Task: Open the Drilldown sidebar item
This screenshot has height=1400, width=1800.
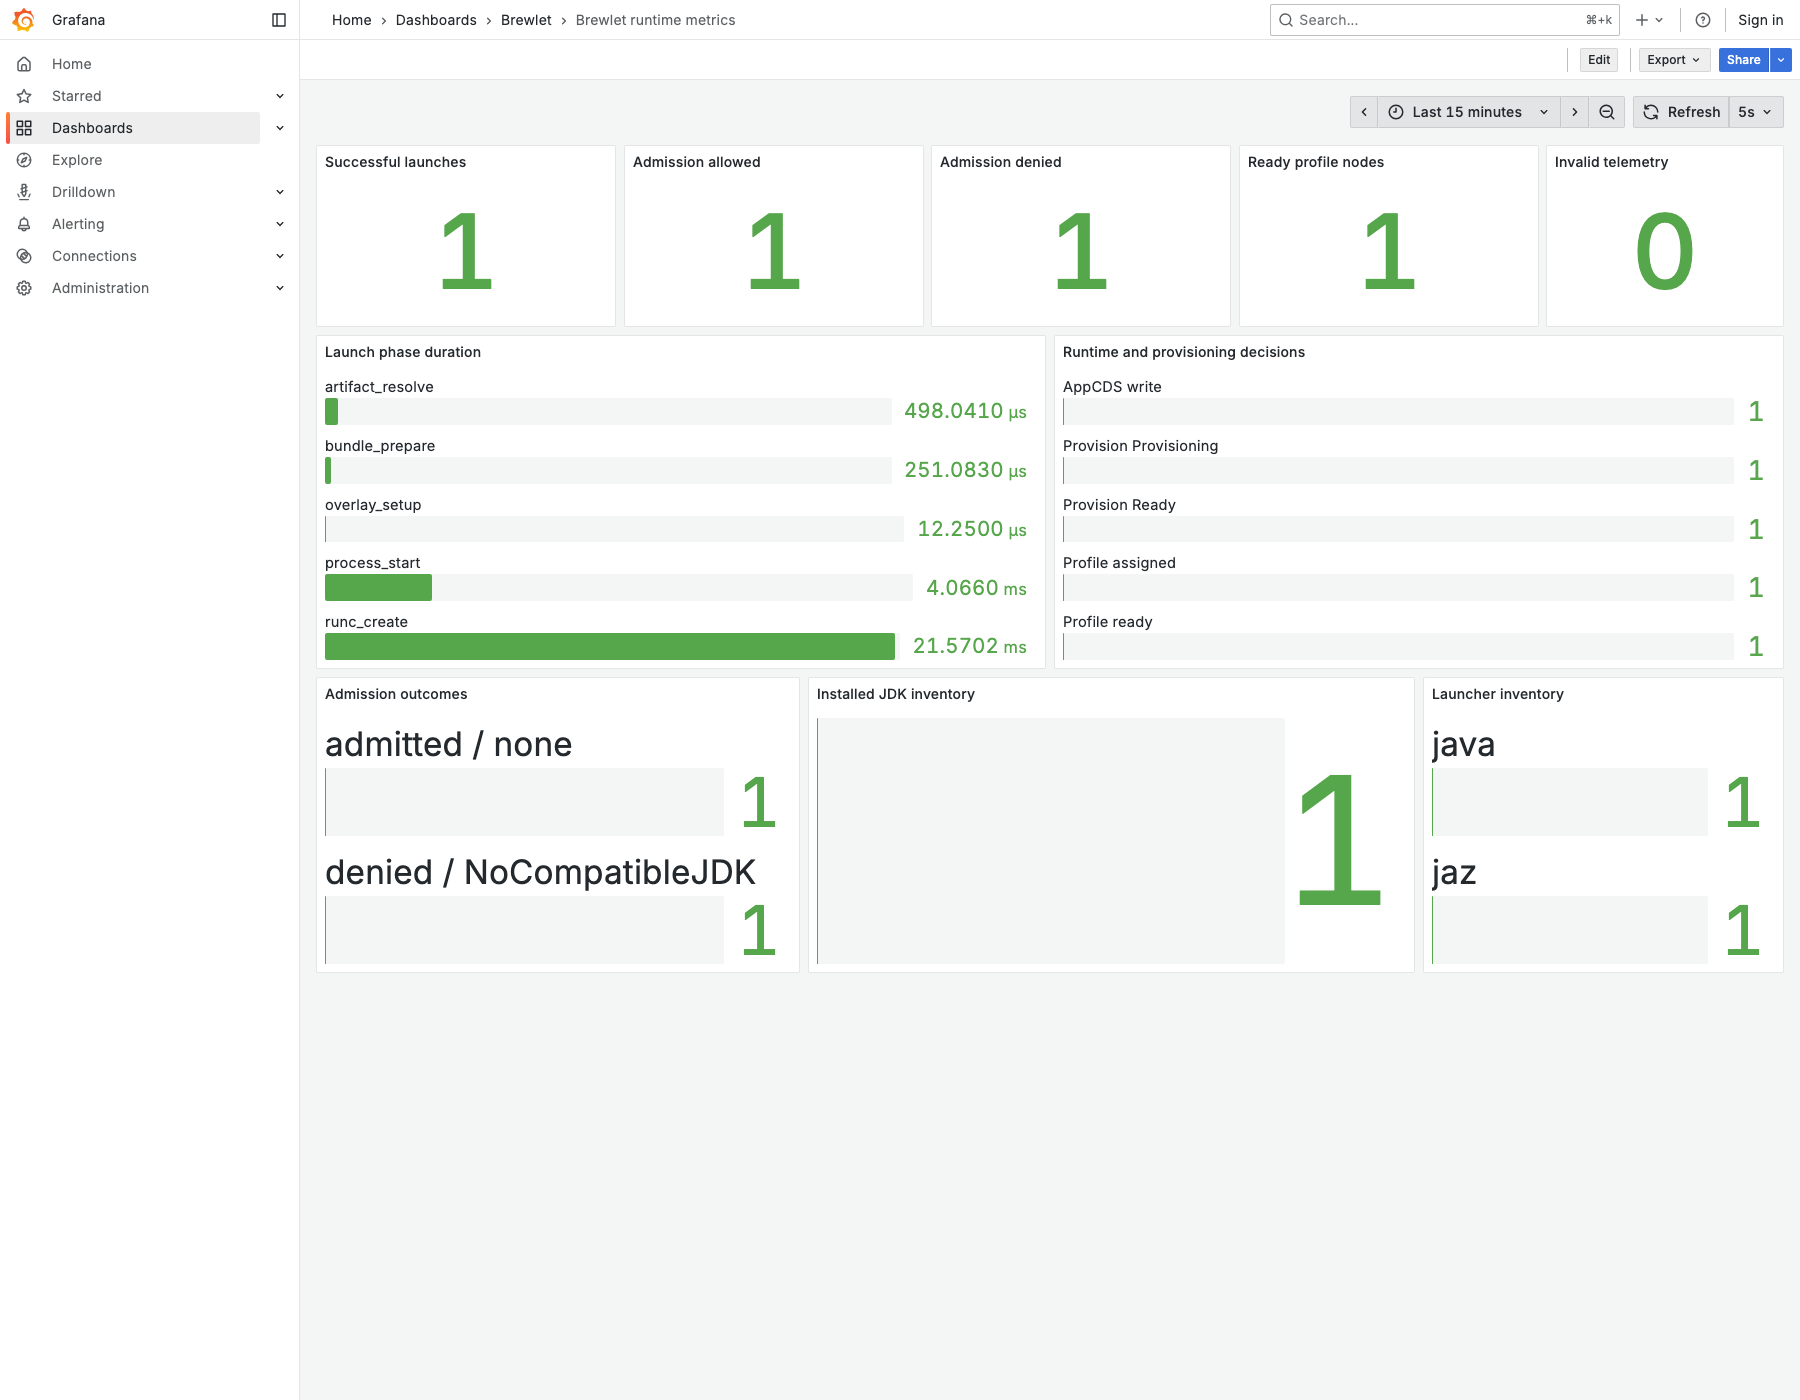Action: 84,192
